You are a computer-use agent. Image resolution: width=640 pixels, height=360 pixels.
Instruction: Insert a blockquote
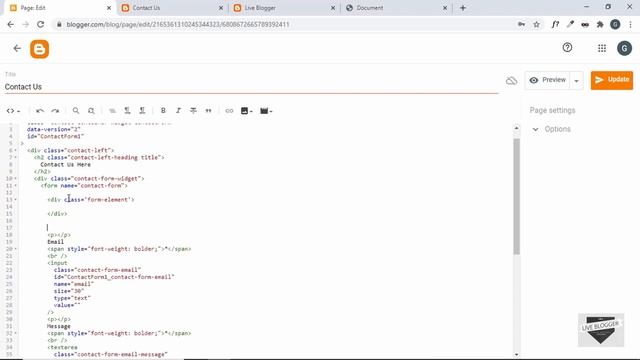click(209, 111)
